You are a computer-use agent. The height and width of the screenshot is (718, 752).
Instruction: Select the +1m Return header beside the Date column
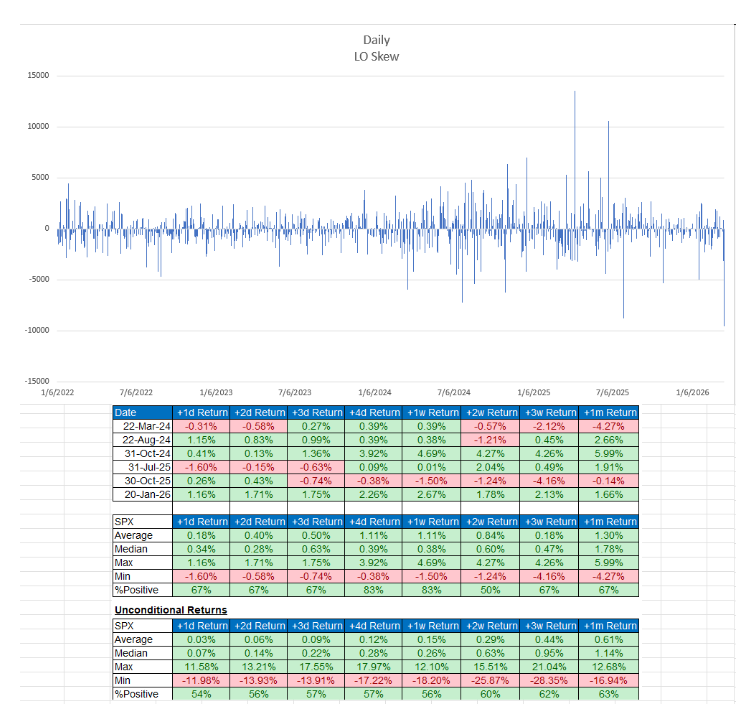[x=607, y=412]
